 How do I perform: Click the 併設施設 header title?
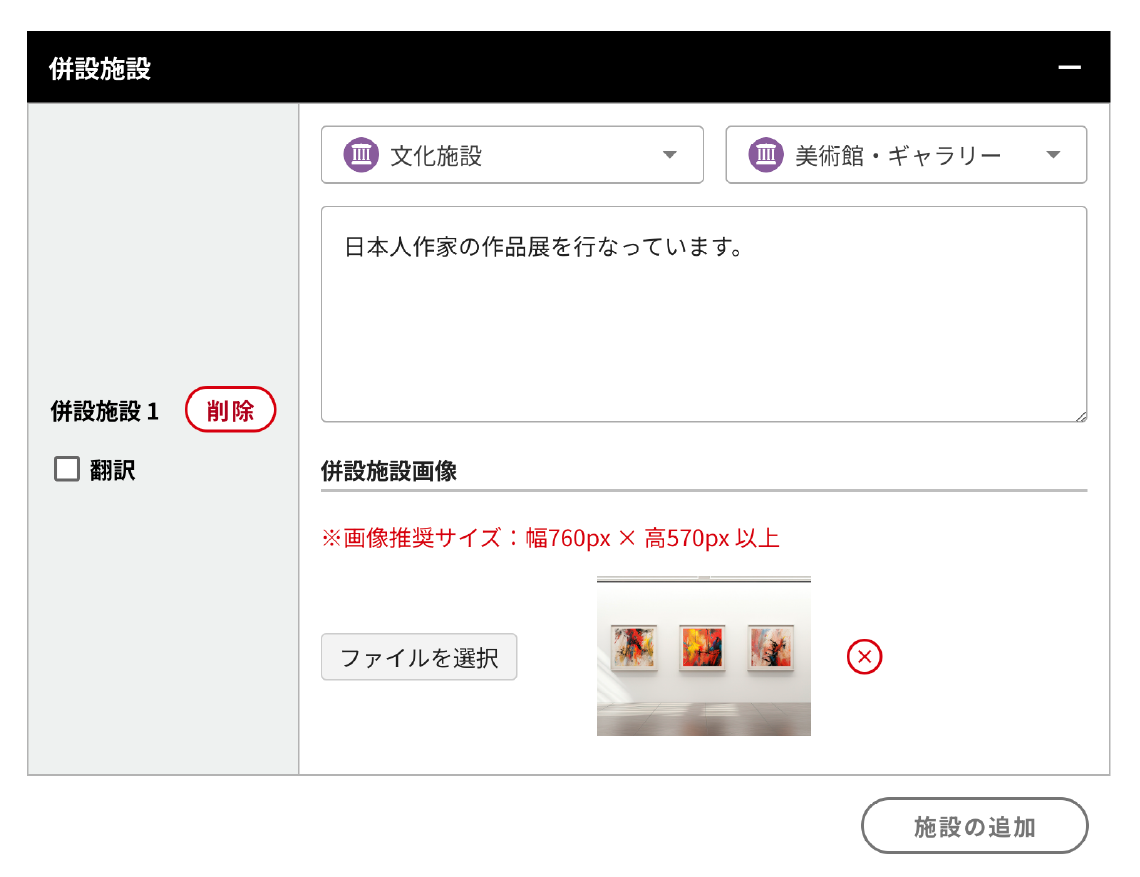[x=100, y=68]
